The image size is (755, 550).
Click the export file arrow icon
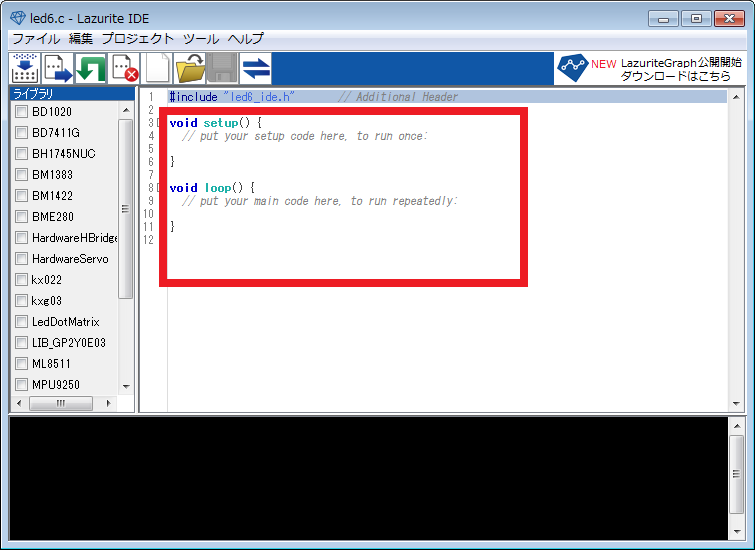[58, 68]
